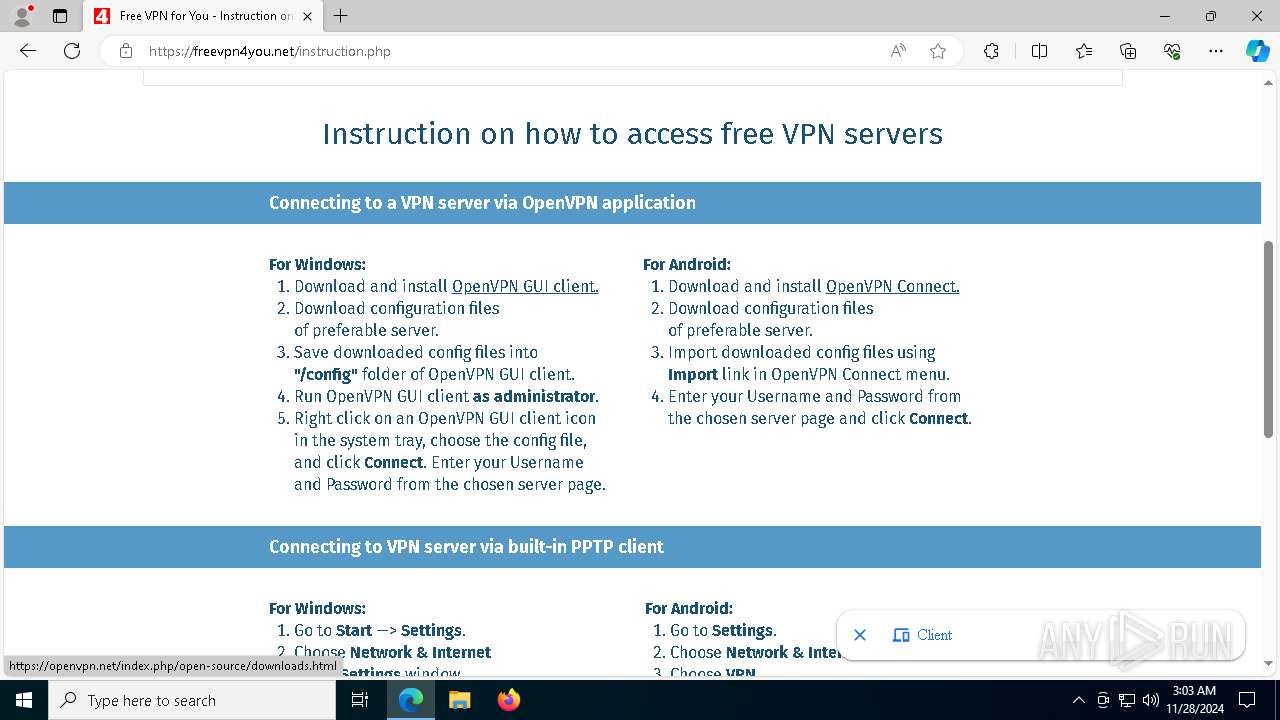The image size is (1280, 720).
Task: Open browser Extensions icon
Action: click(991, 51)
